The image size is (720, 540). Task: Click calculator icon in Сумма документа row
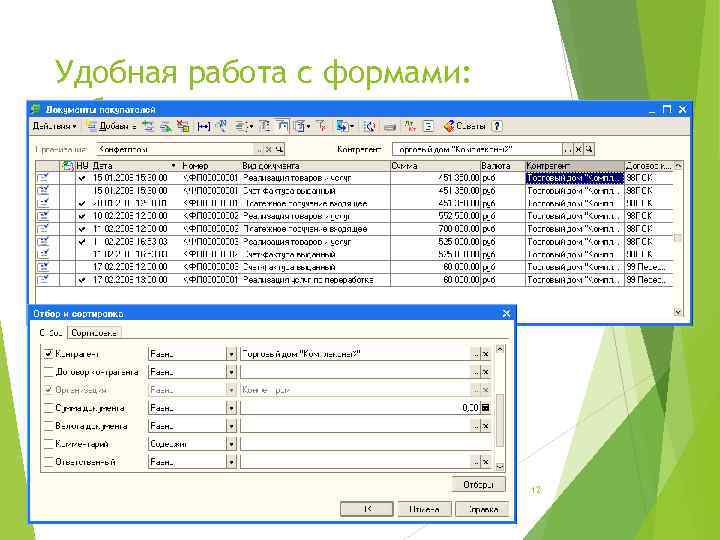485,408
